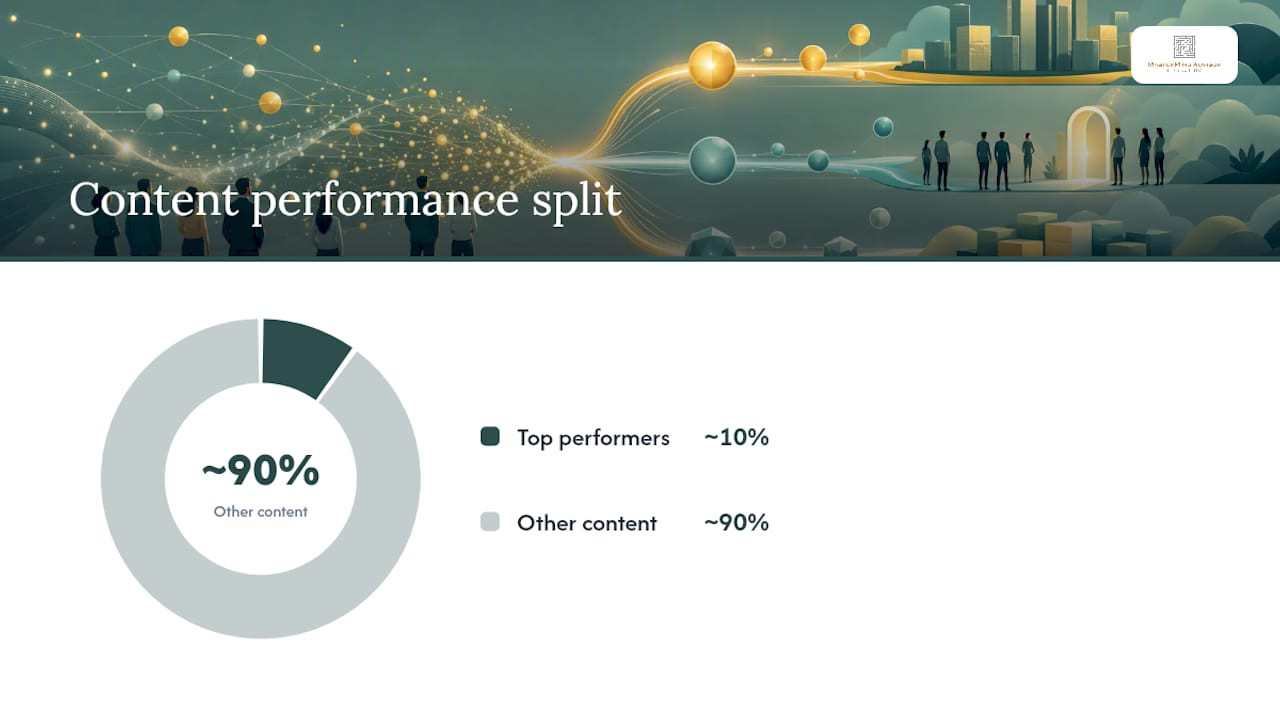Click the maze logo badge in the banner

point(1184,55)
